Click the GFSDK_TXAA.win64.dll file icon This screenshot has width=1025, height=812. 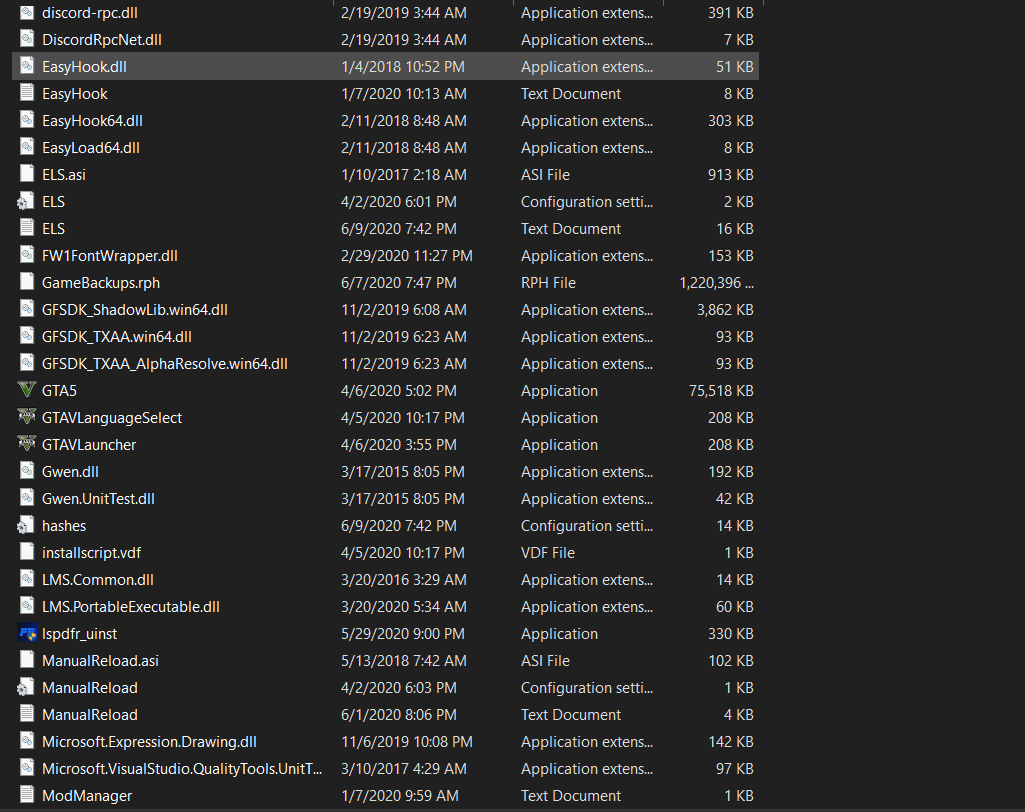[27, 336]
